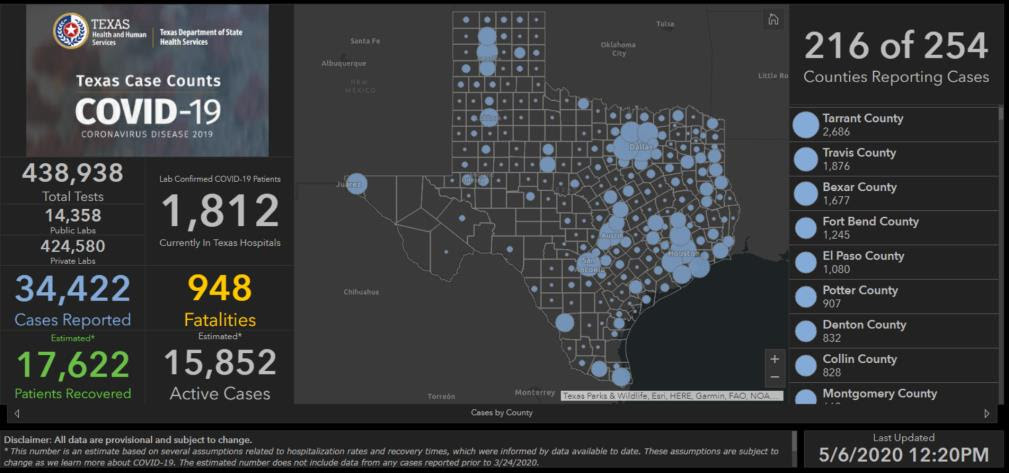
Task: Click the blue circle beside Tarrant County
Action: 805,125
